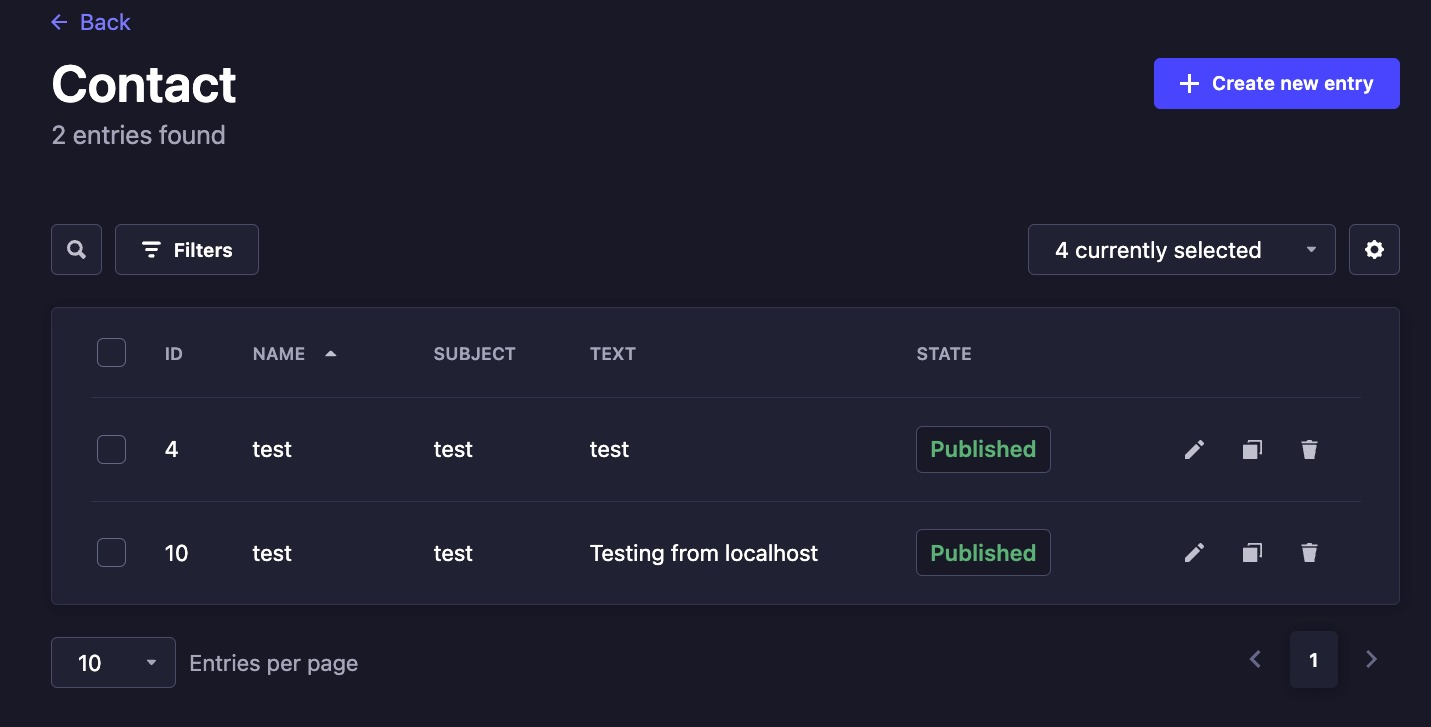1431x727 pixels.
Task: Open the entries per page dropdown
Action: point(113,662)
